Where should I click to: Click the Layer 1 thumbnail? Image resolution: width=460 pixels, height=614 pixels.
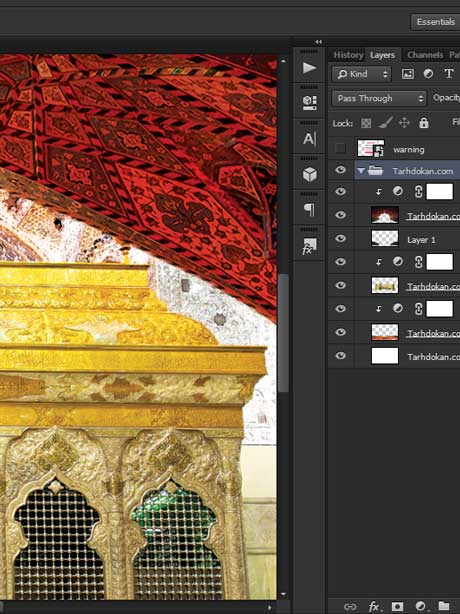pyautogui.click(x=385, y=238)
